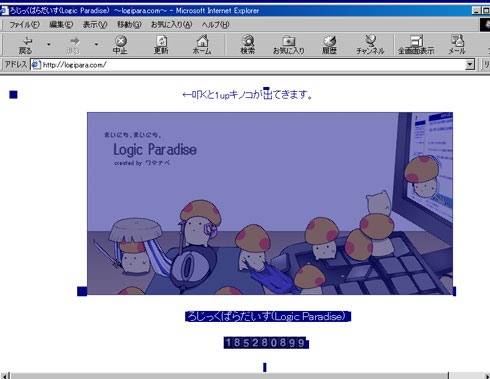Image resolution: width=490 pixels, height=379 pixels.
Task: Minimize the Internet Explorer window
Action: 477,11
